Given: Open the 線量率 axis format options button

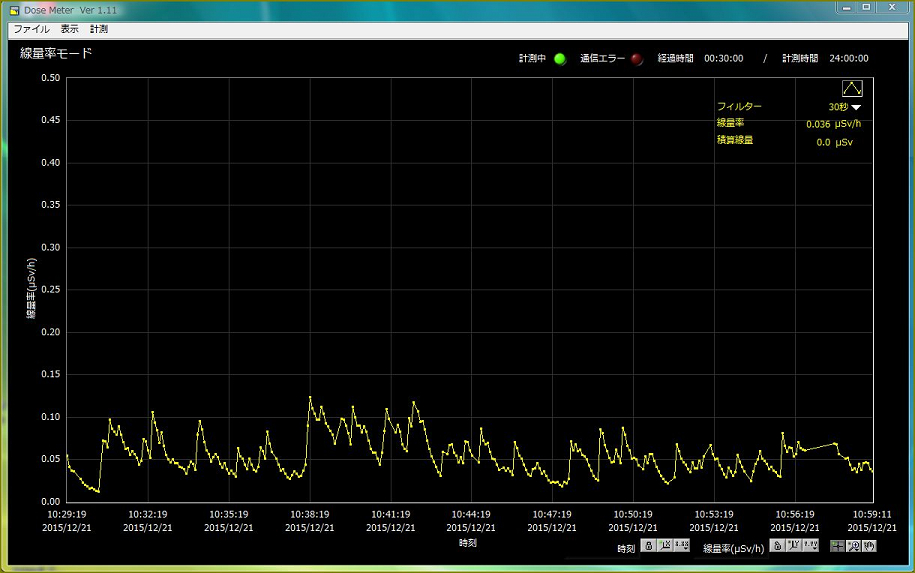Looking at the screenshot, I should pyautogui.click(x=810, y=546).
